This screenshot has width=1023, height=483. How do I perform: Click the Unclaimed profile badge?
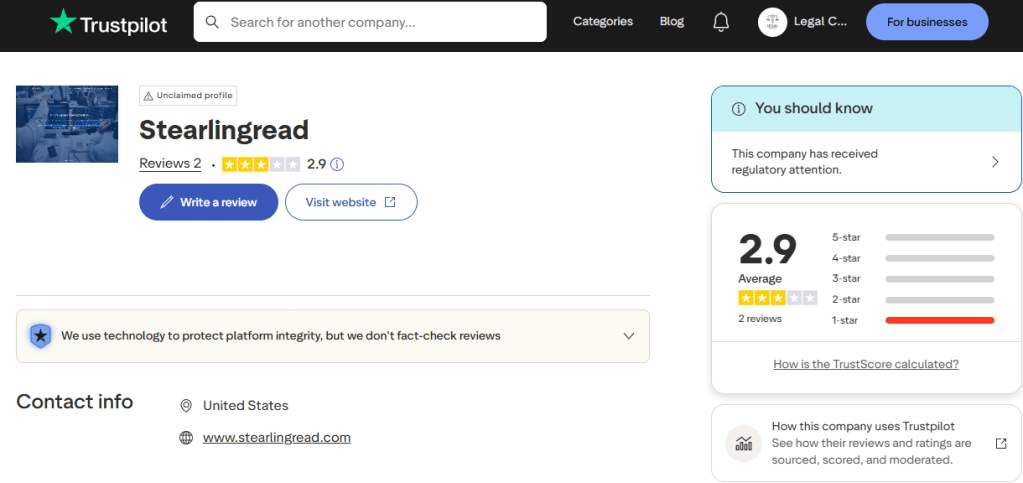(x=188, y=96)
